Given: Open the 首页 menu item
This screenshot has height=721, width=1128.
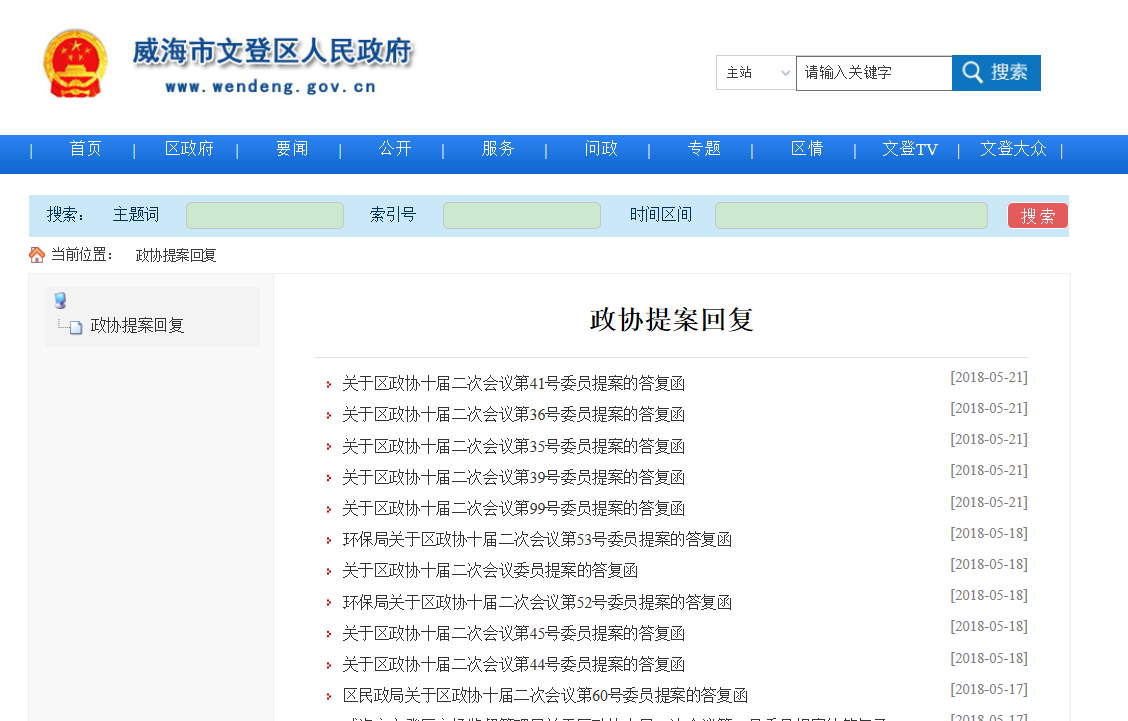Looking at the screenshot, I should 85,149.
